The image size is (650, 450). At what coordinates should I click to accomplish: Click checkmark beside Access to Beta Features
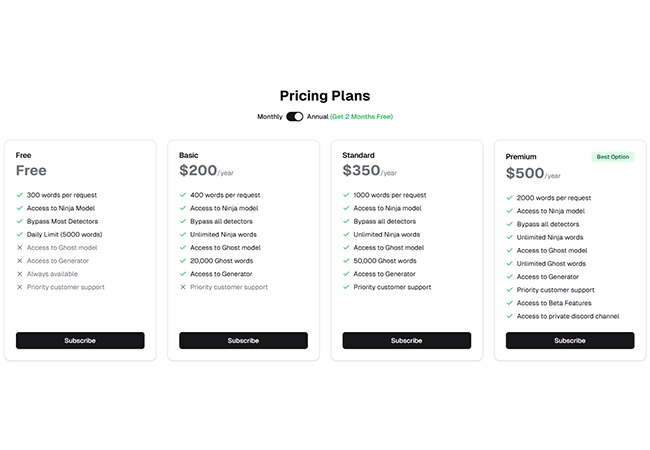click(x=510, y=303)
